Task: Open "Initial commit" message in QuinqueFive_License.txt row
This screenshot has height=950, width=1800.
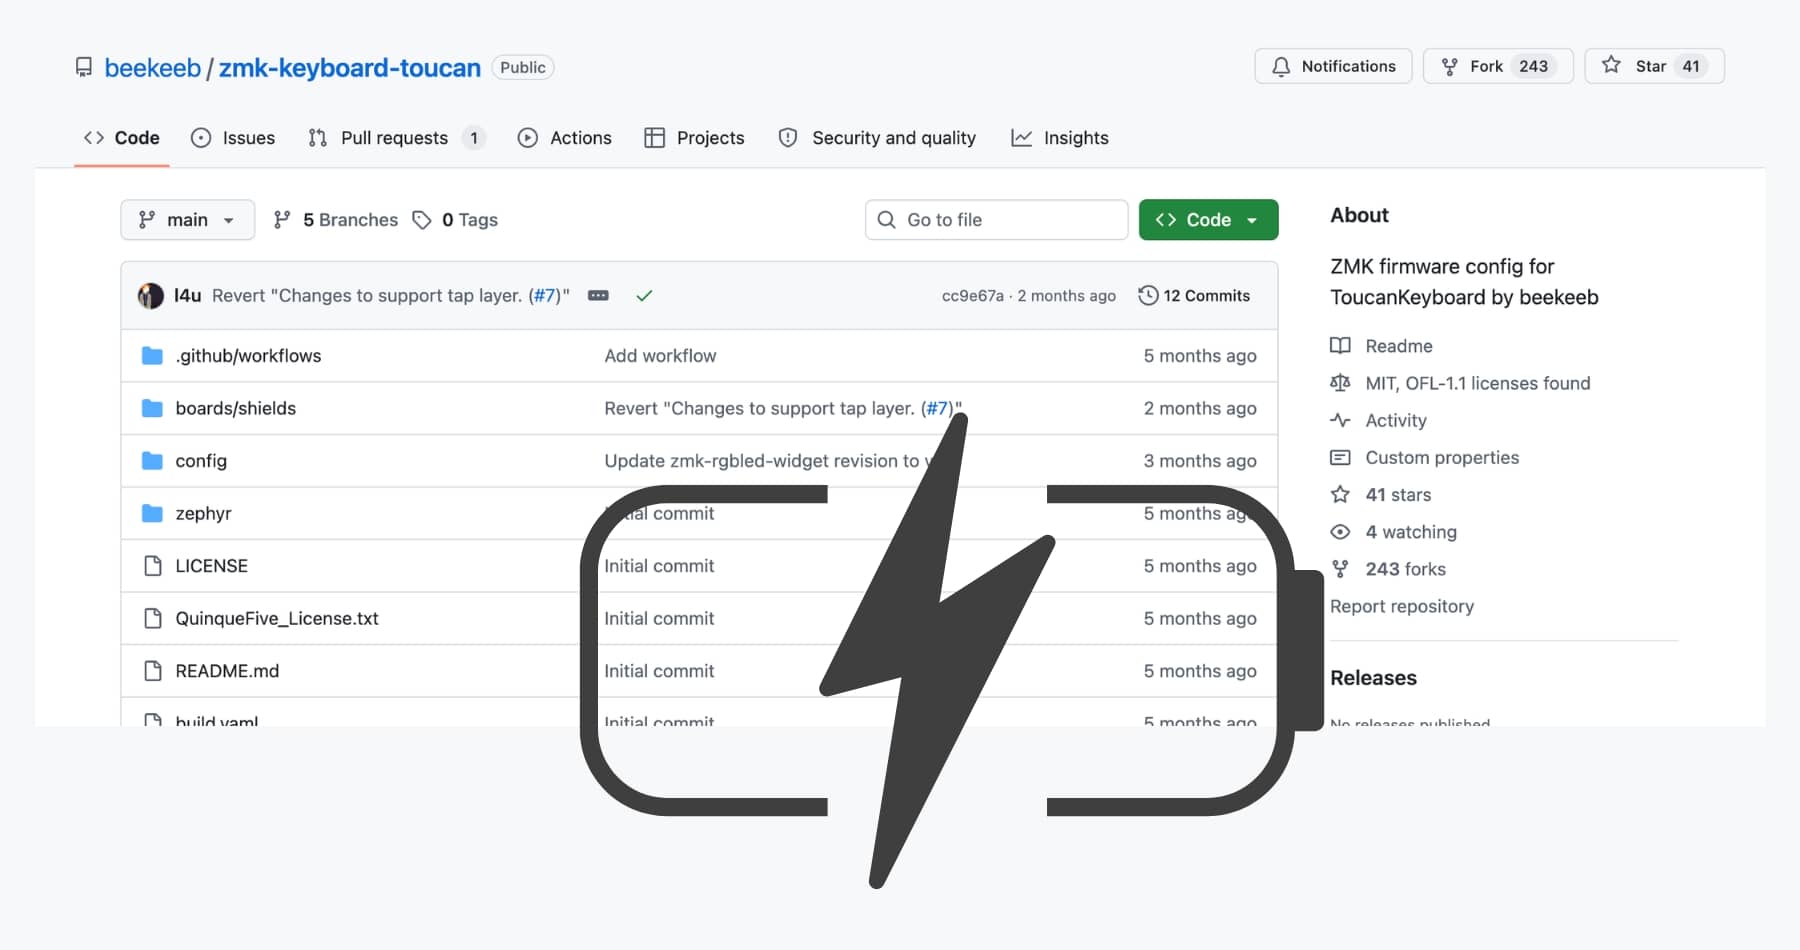Action: 659,618
